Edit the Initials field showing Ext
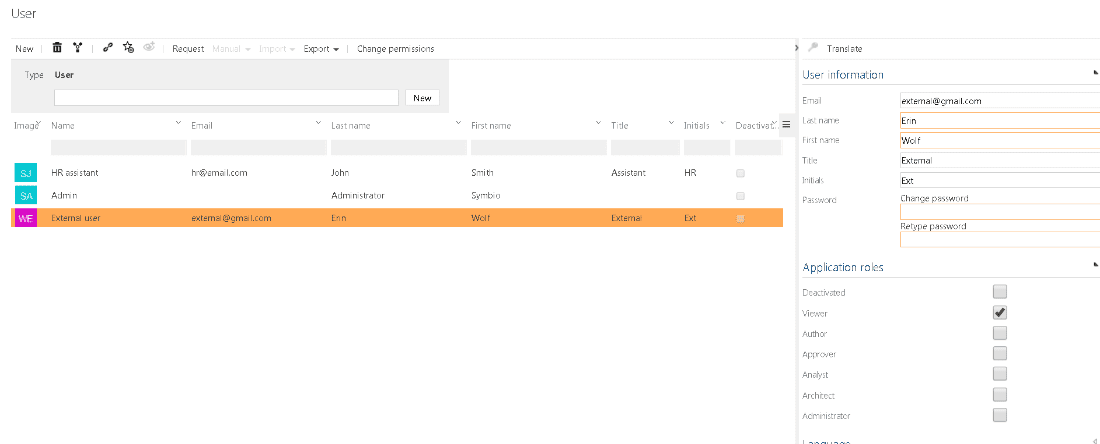This screenshot has height=444, width=1100. coord(1000,180)
